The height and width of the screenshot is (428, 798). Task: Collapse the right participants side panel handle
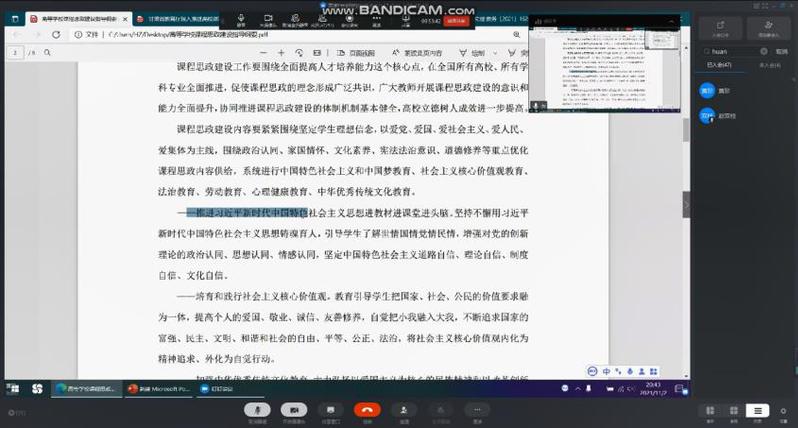pos(686,204)
